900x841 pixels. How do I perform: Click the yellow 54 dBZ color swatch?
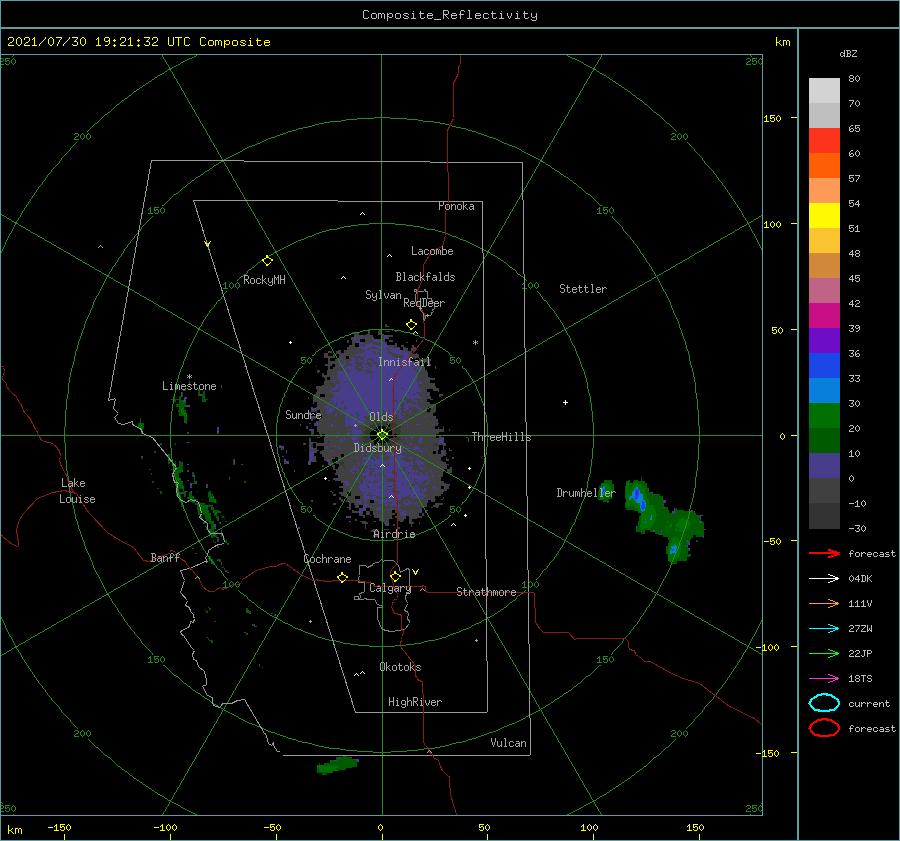coord(824,215)
